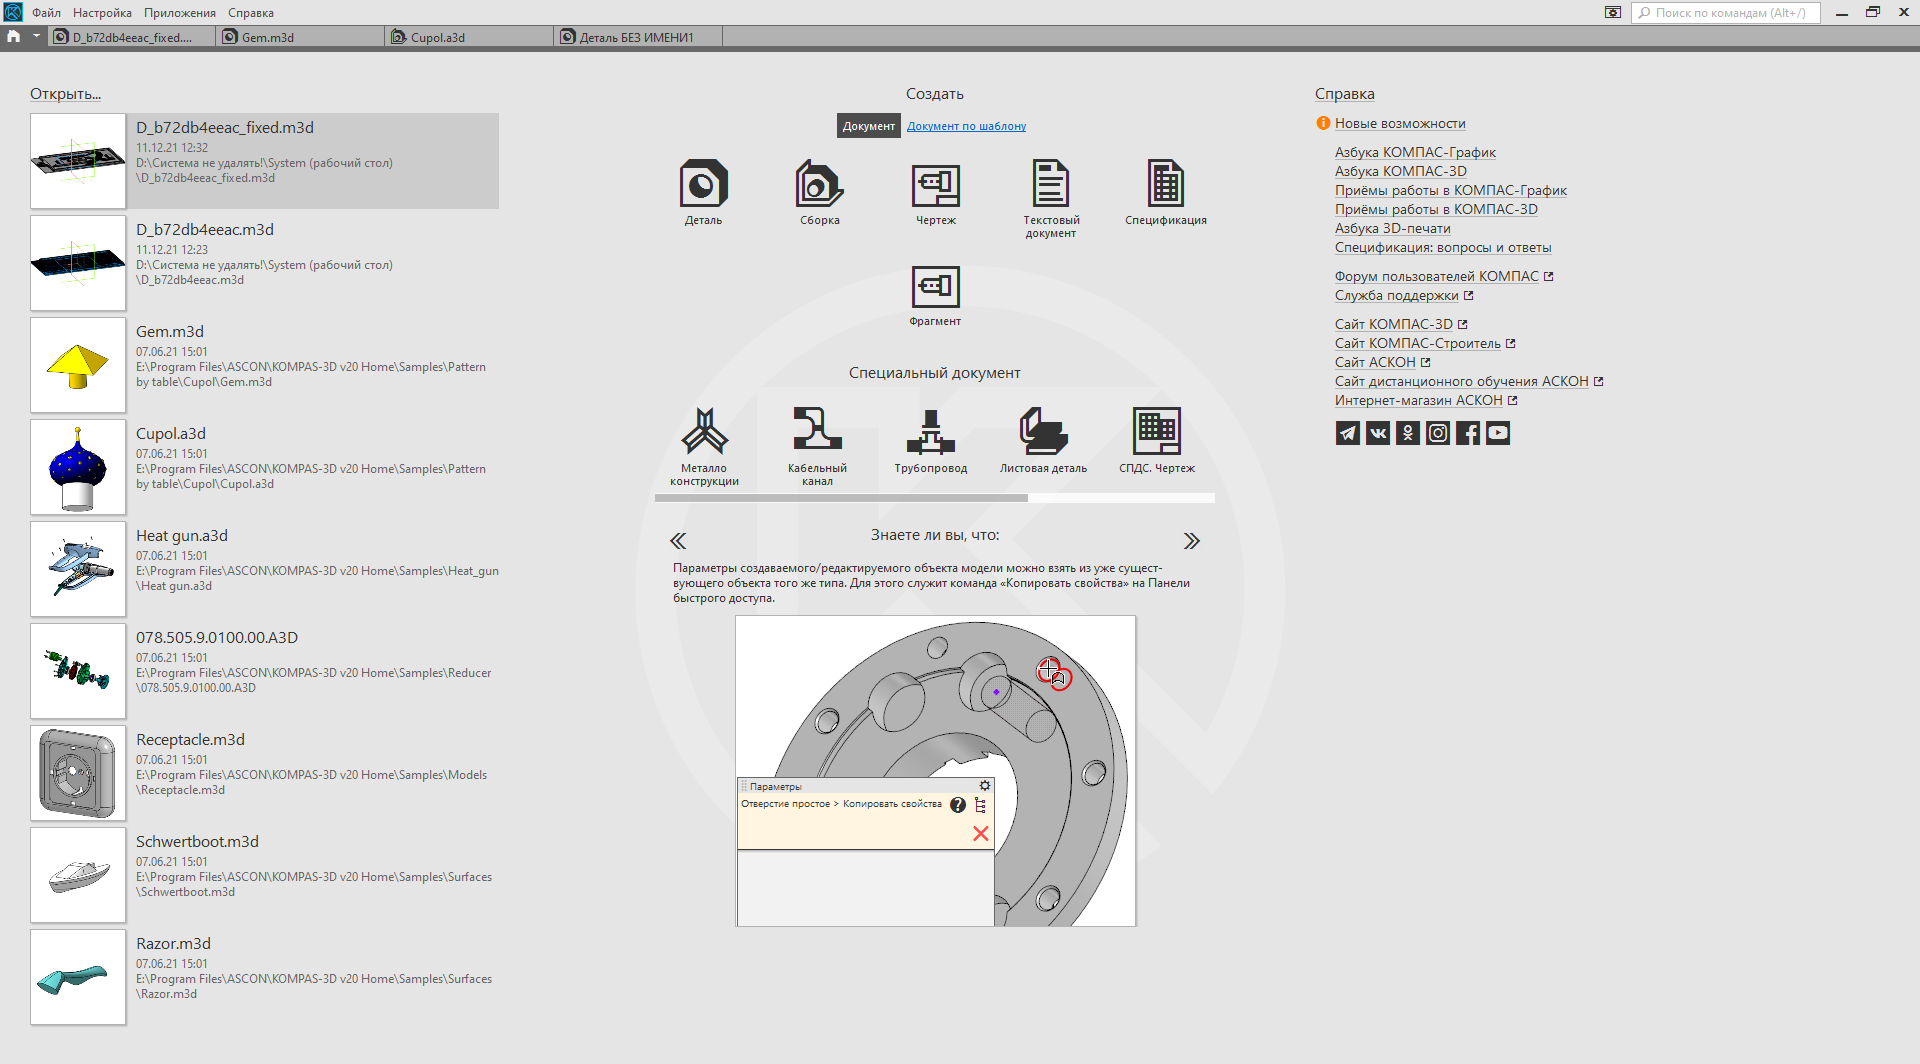1920x1064 pixels.
Task: Click the Справка heading link
Action: pos(1344,94)
